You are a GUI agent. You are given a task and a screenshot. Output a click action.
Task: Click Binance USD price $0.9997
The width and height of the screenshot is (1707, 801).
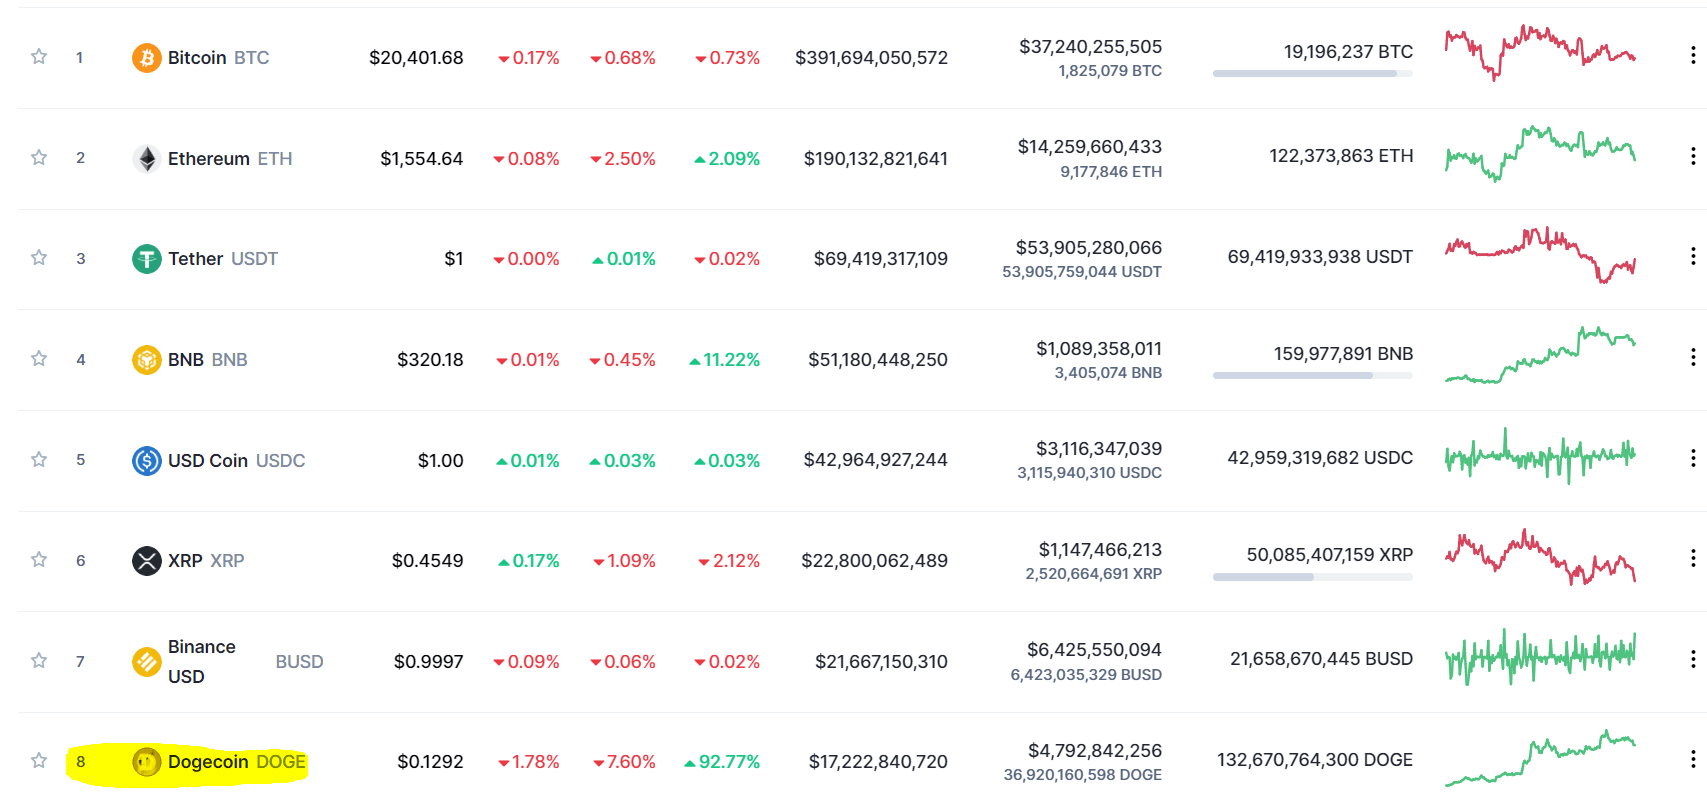pos(429,662)
